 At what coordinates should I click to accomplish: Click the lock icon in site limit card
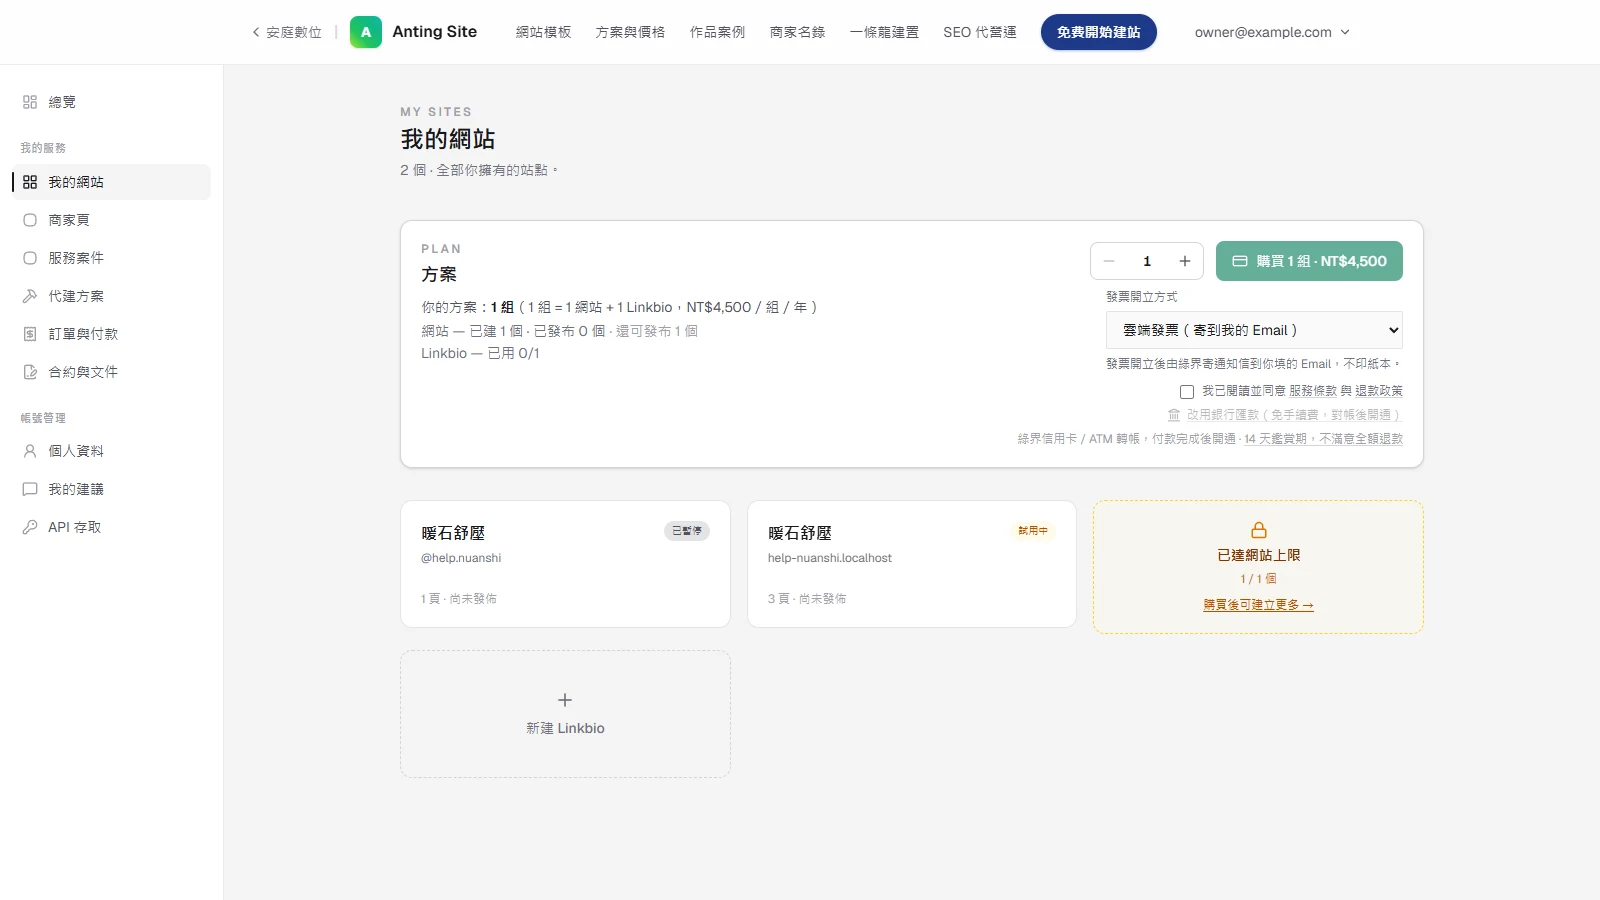click(x=1259, y=530)
